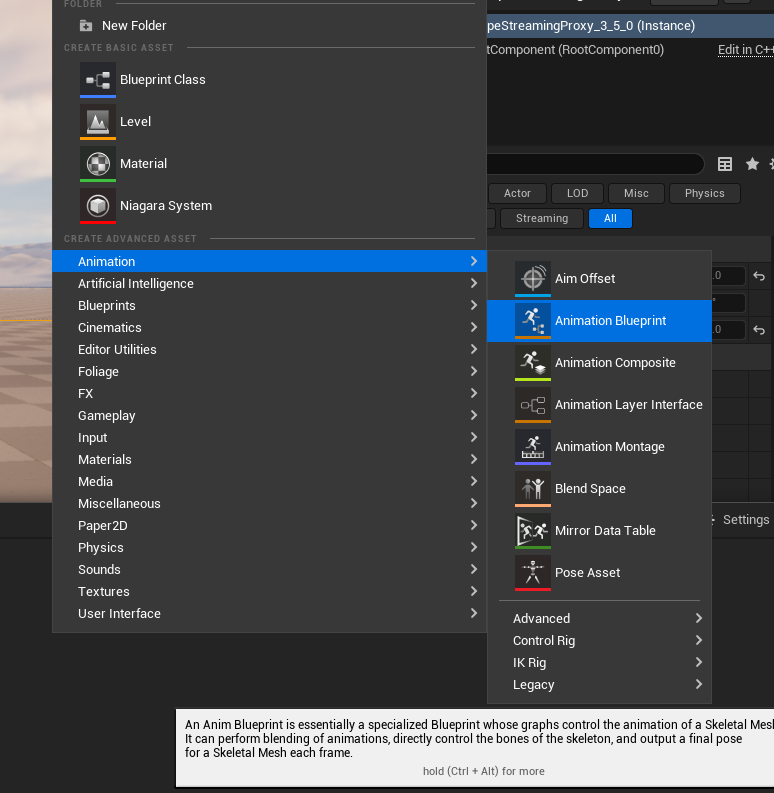This screenshot has height=793, width=774.
Task: Expand the IK Rig submenu arrow
Action: click(699, 662)
